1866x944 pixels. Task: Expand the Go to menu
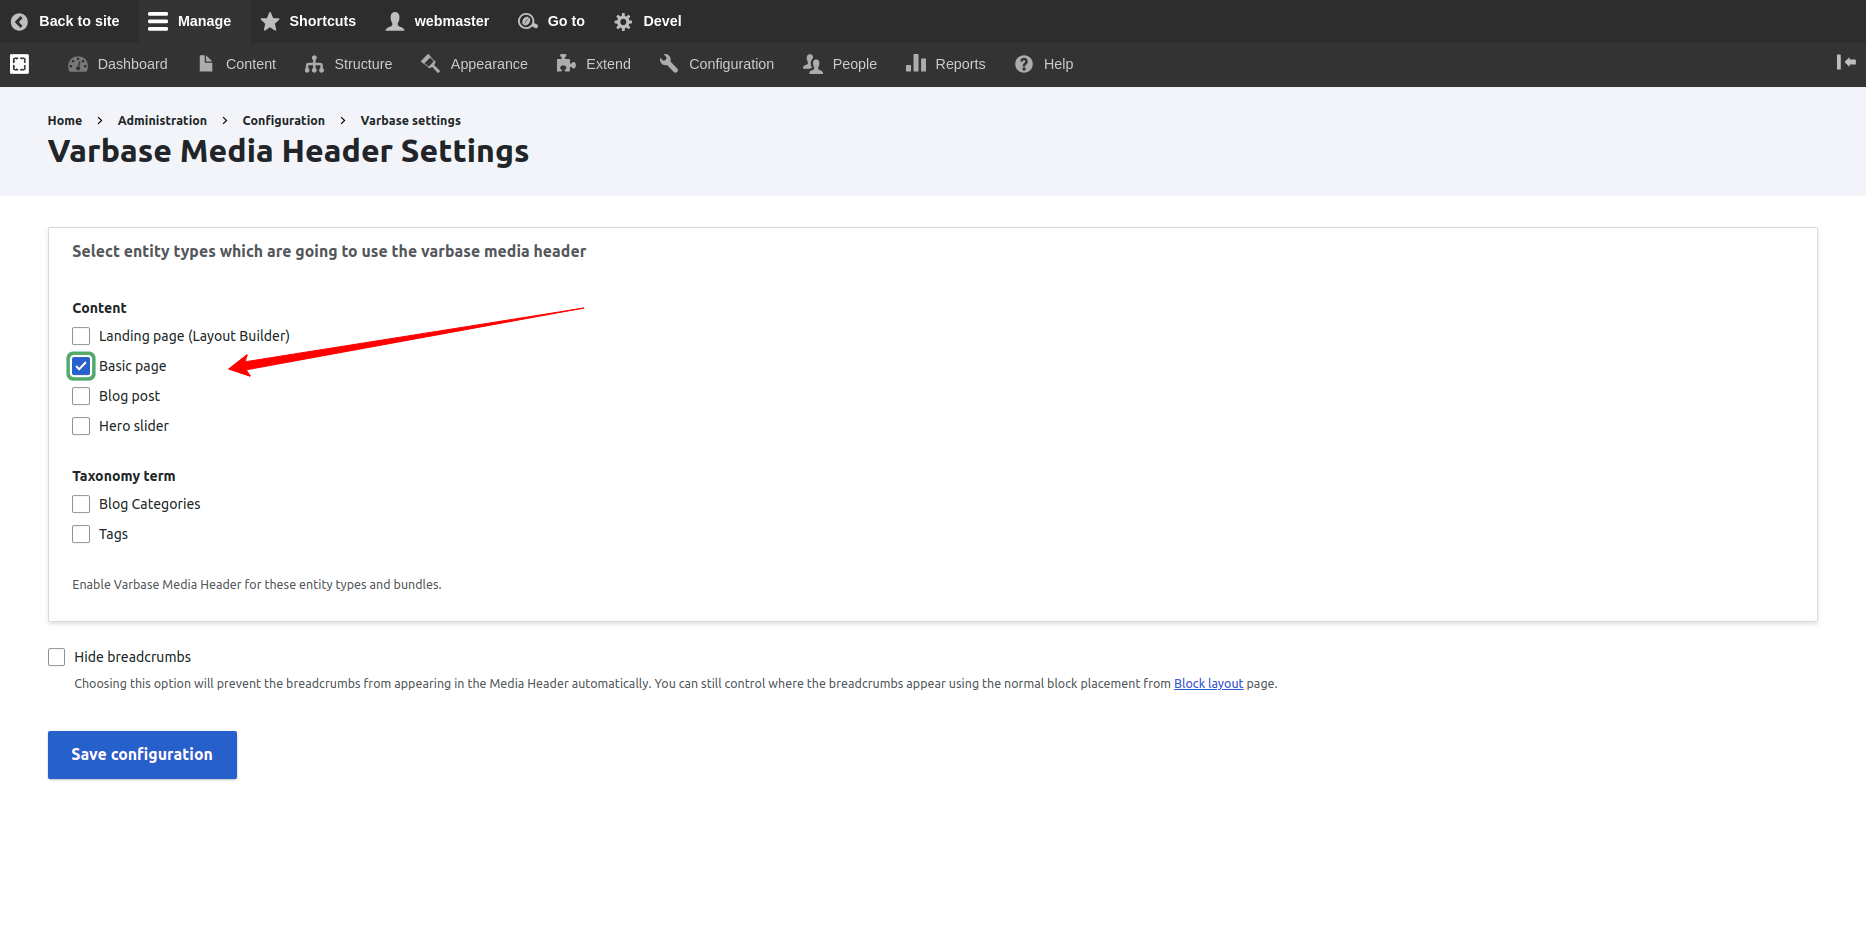552,21
